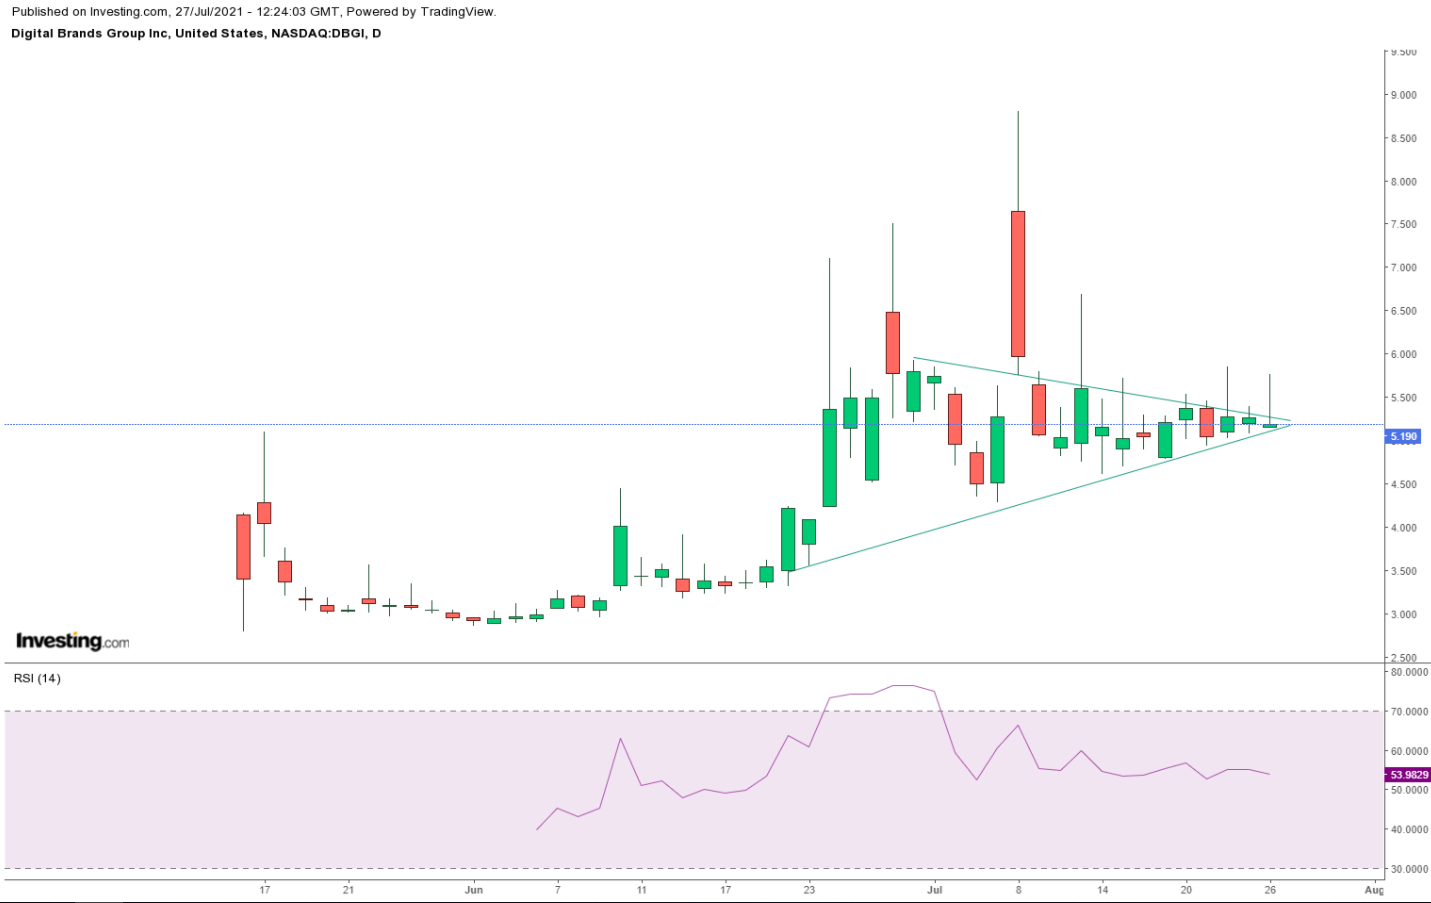Screen dimensions: 1431x903
Task: Click the 60.0000 RSI axis label
Action: point(1409,751)
